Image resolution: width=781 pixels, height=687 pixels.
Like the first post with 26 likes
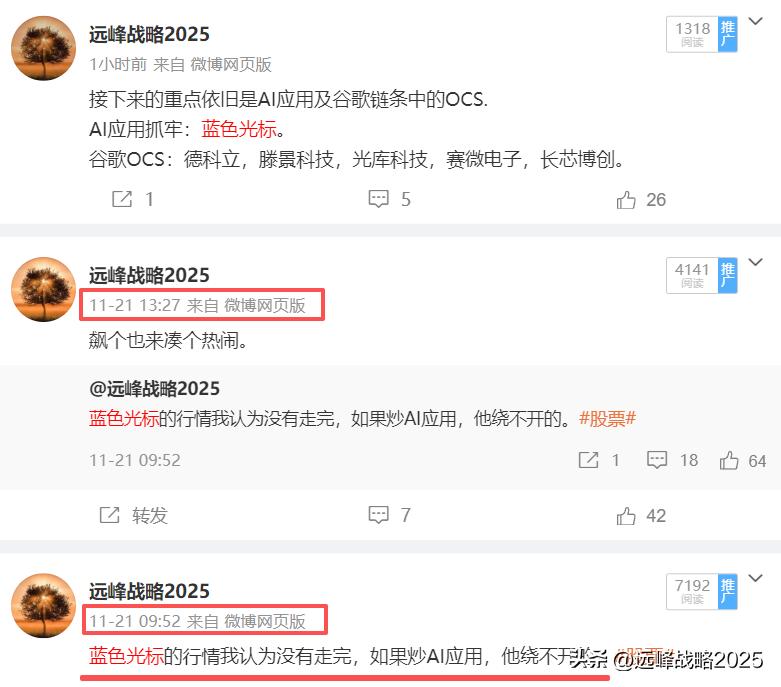pyautogui.click(x=626, y=200)
